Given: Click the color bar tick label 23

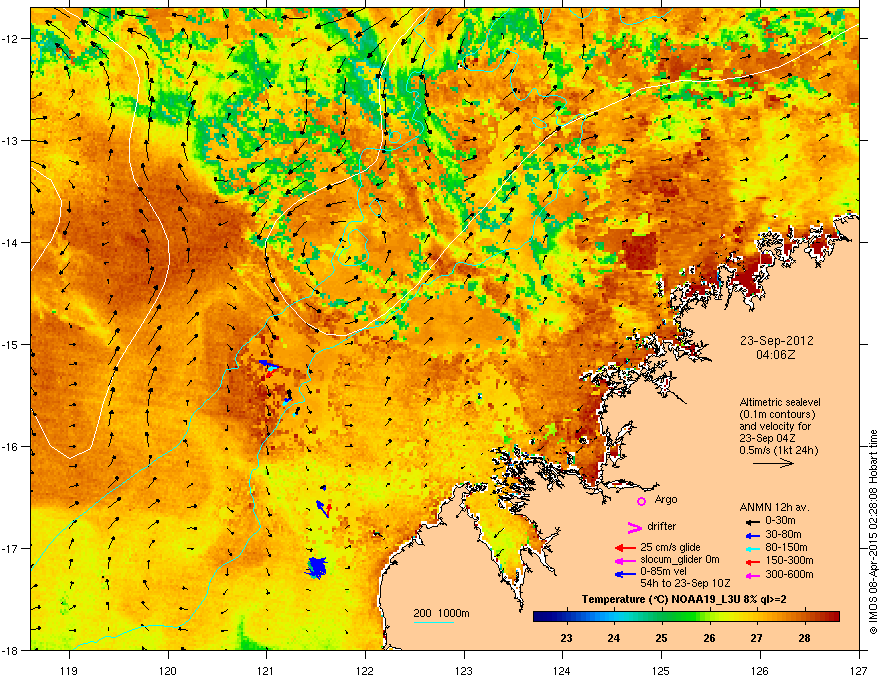Looking at the screenshot, I should 566,638.
